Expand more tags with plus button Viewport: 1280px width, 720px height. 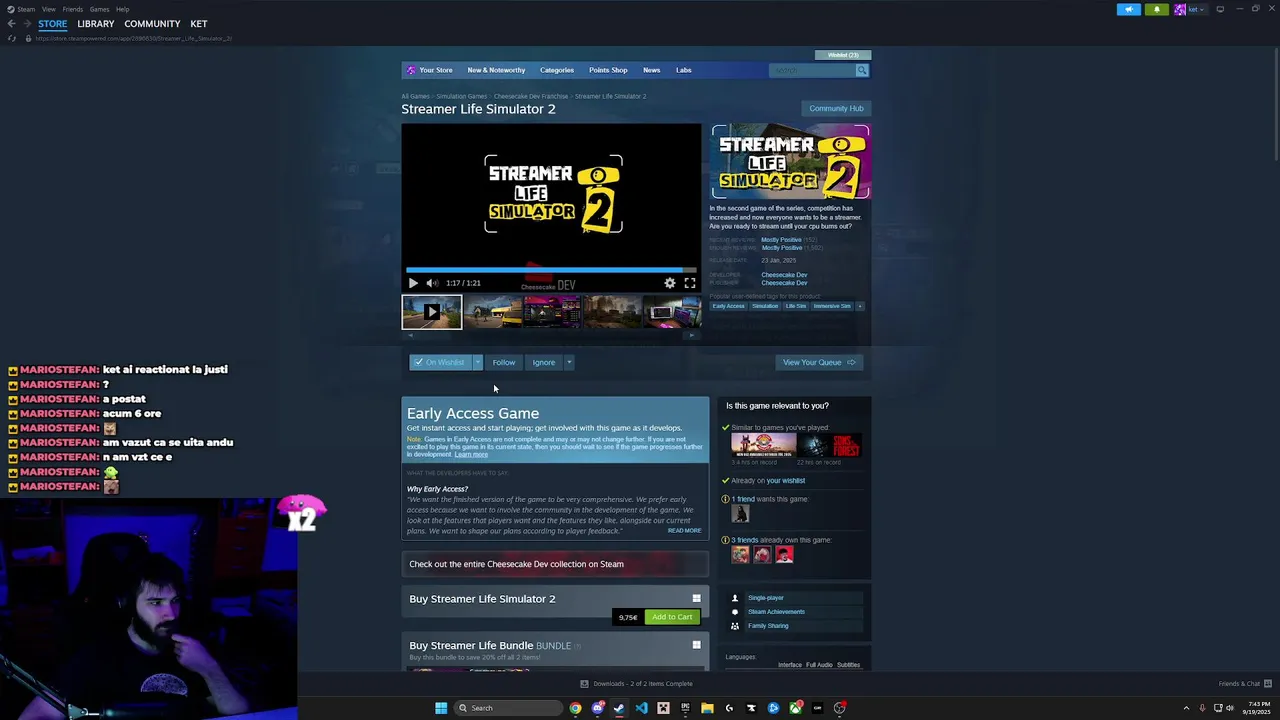click(859, 306)
